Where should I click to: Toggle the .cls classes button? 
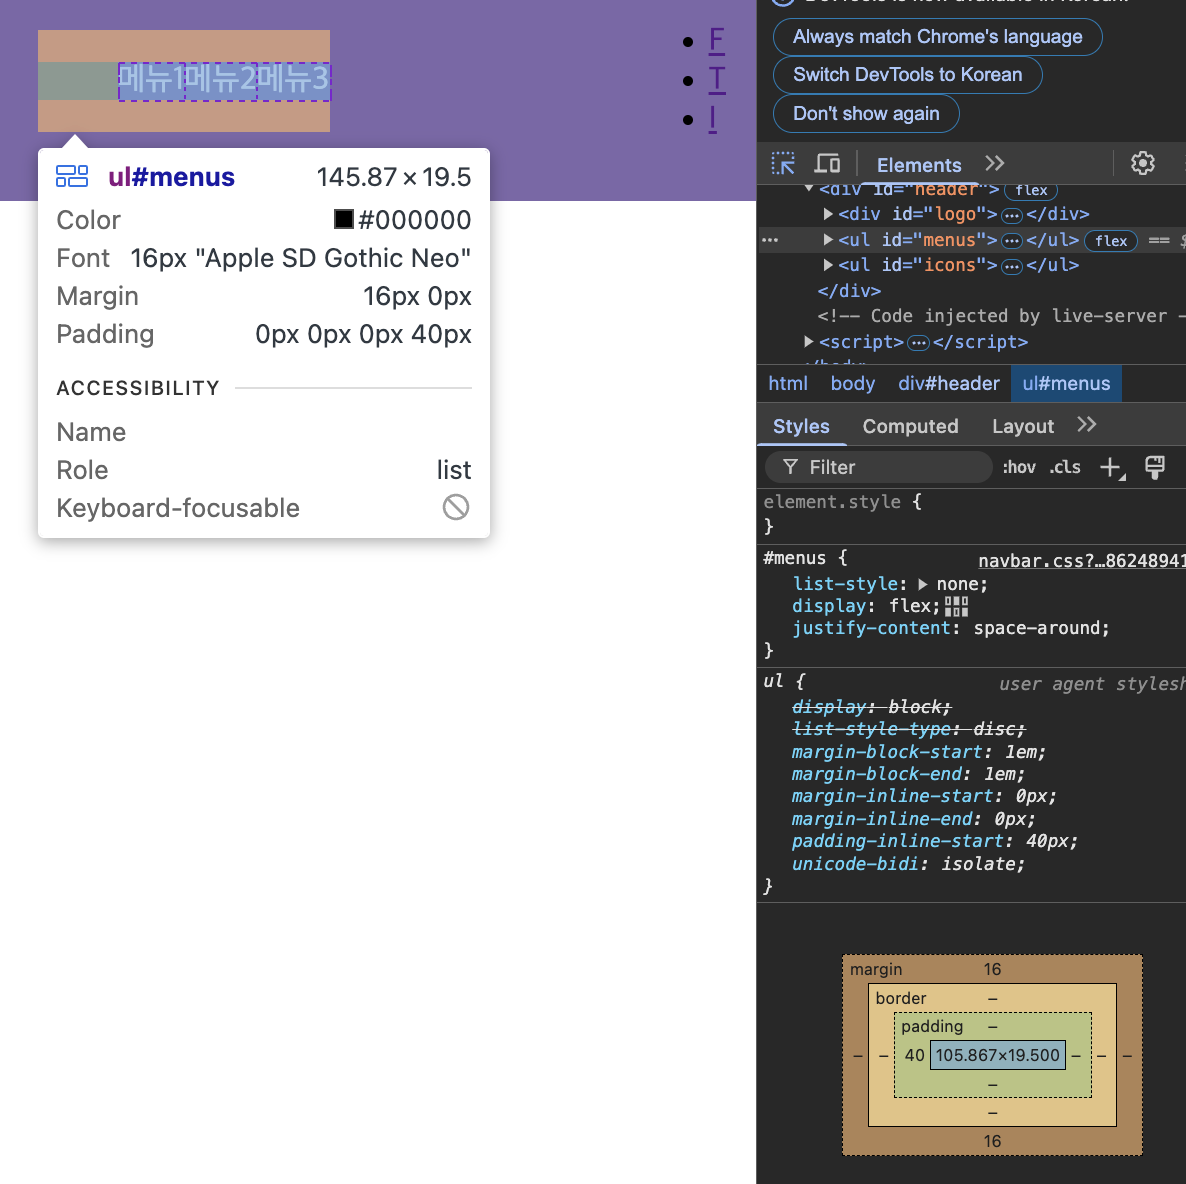point(1065,468)
